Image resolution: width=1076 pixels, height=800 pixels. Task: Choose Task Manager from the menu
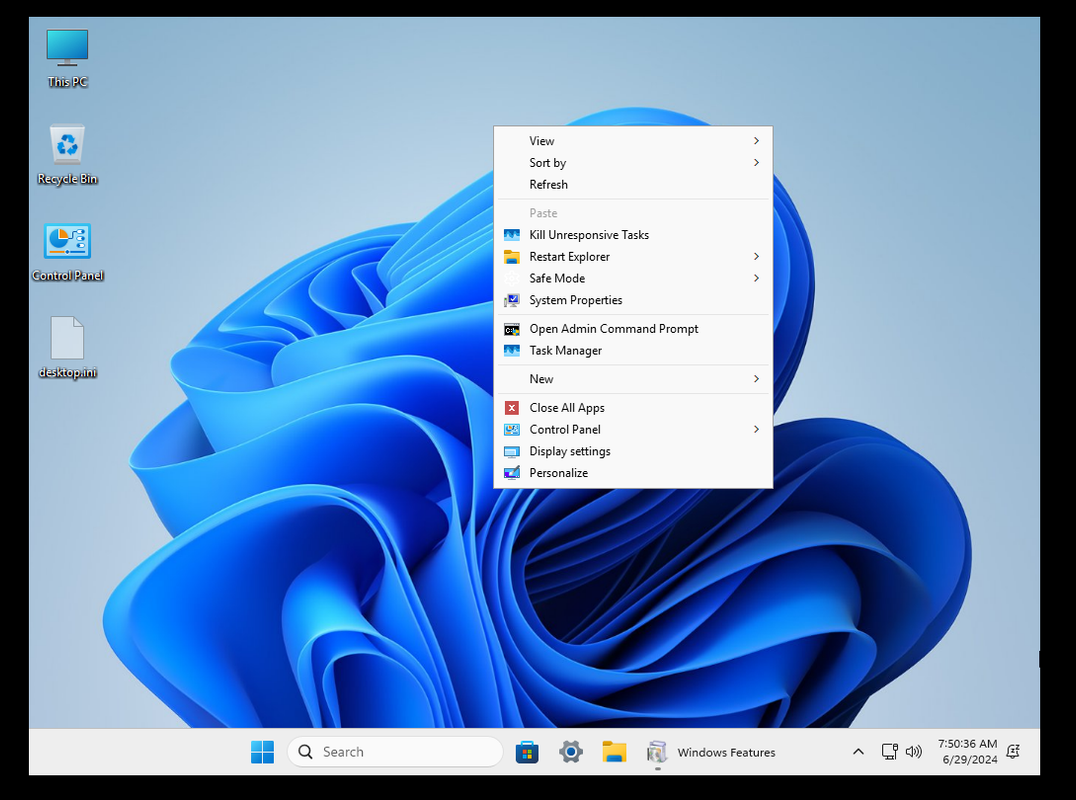pos(633,351)
